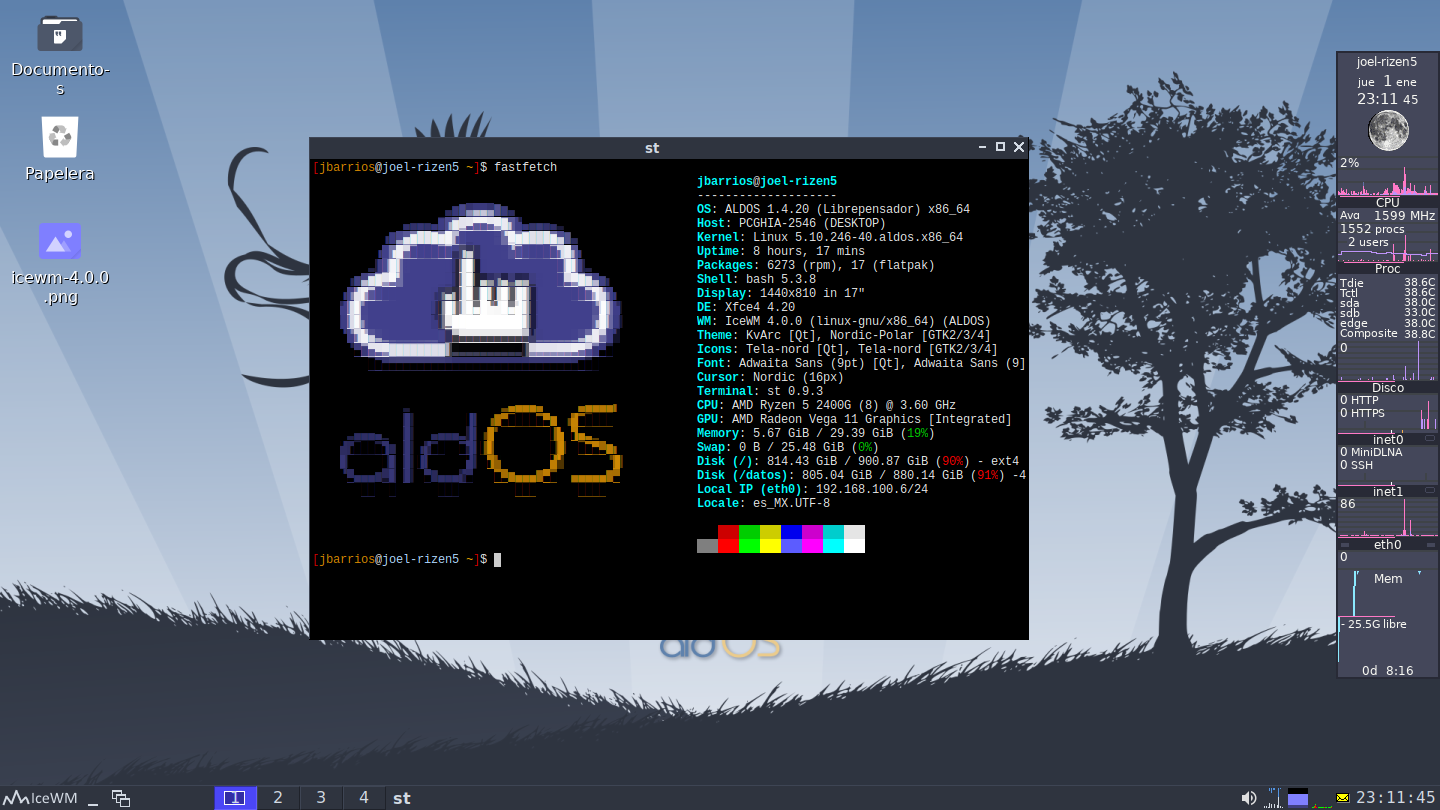Viewport: 1440px width, 810px height.
Task: Expand the Disco panel in GKrellM
Action: coord(1387,387)
